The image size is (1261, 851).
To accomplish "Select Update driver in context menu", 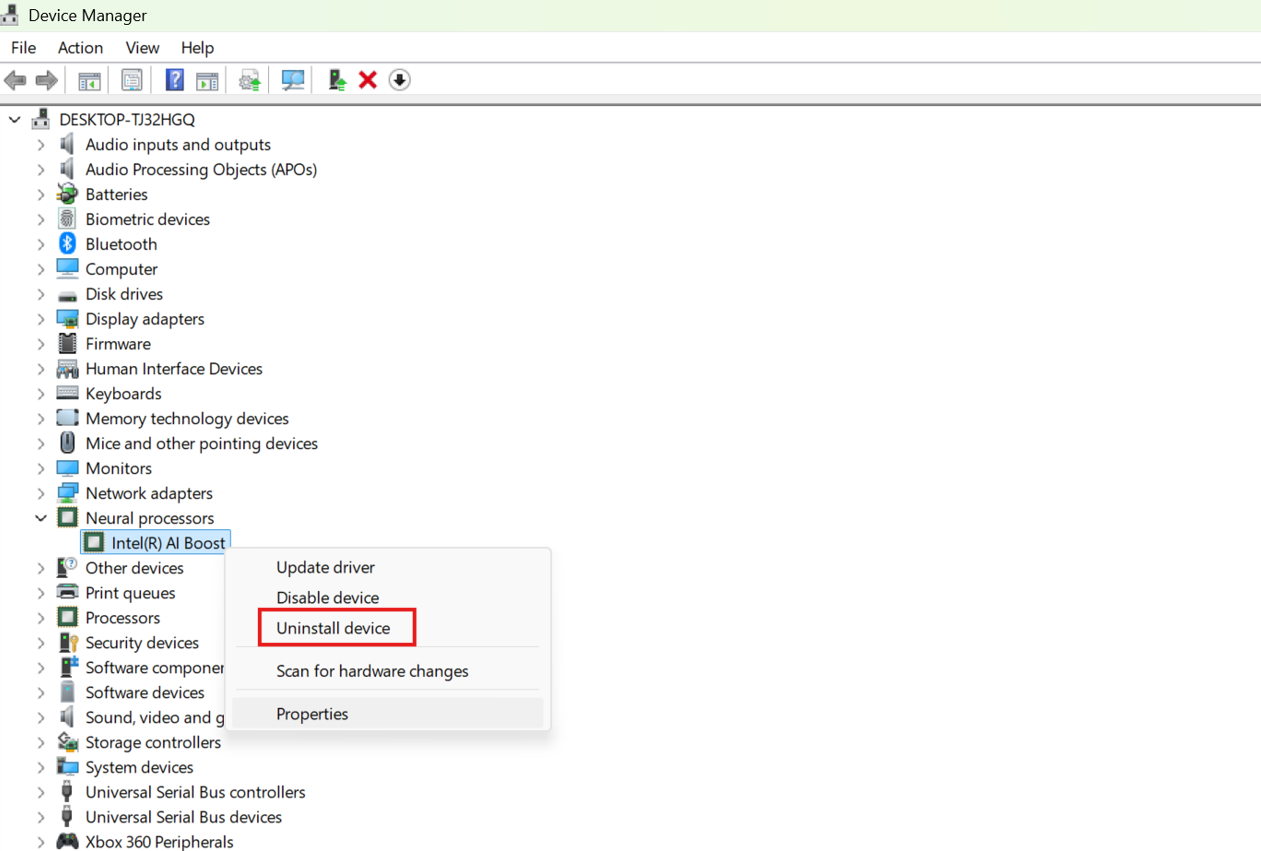I will pos(325,567).
